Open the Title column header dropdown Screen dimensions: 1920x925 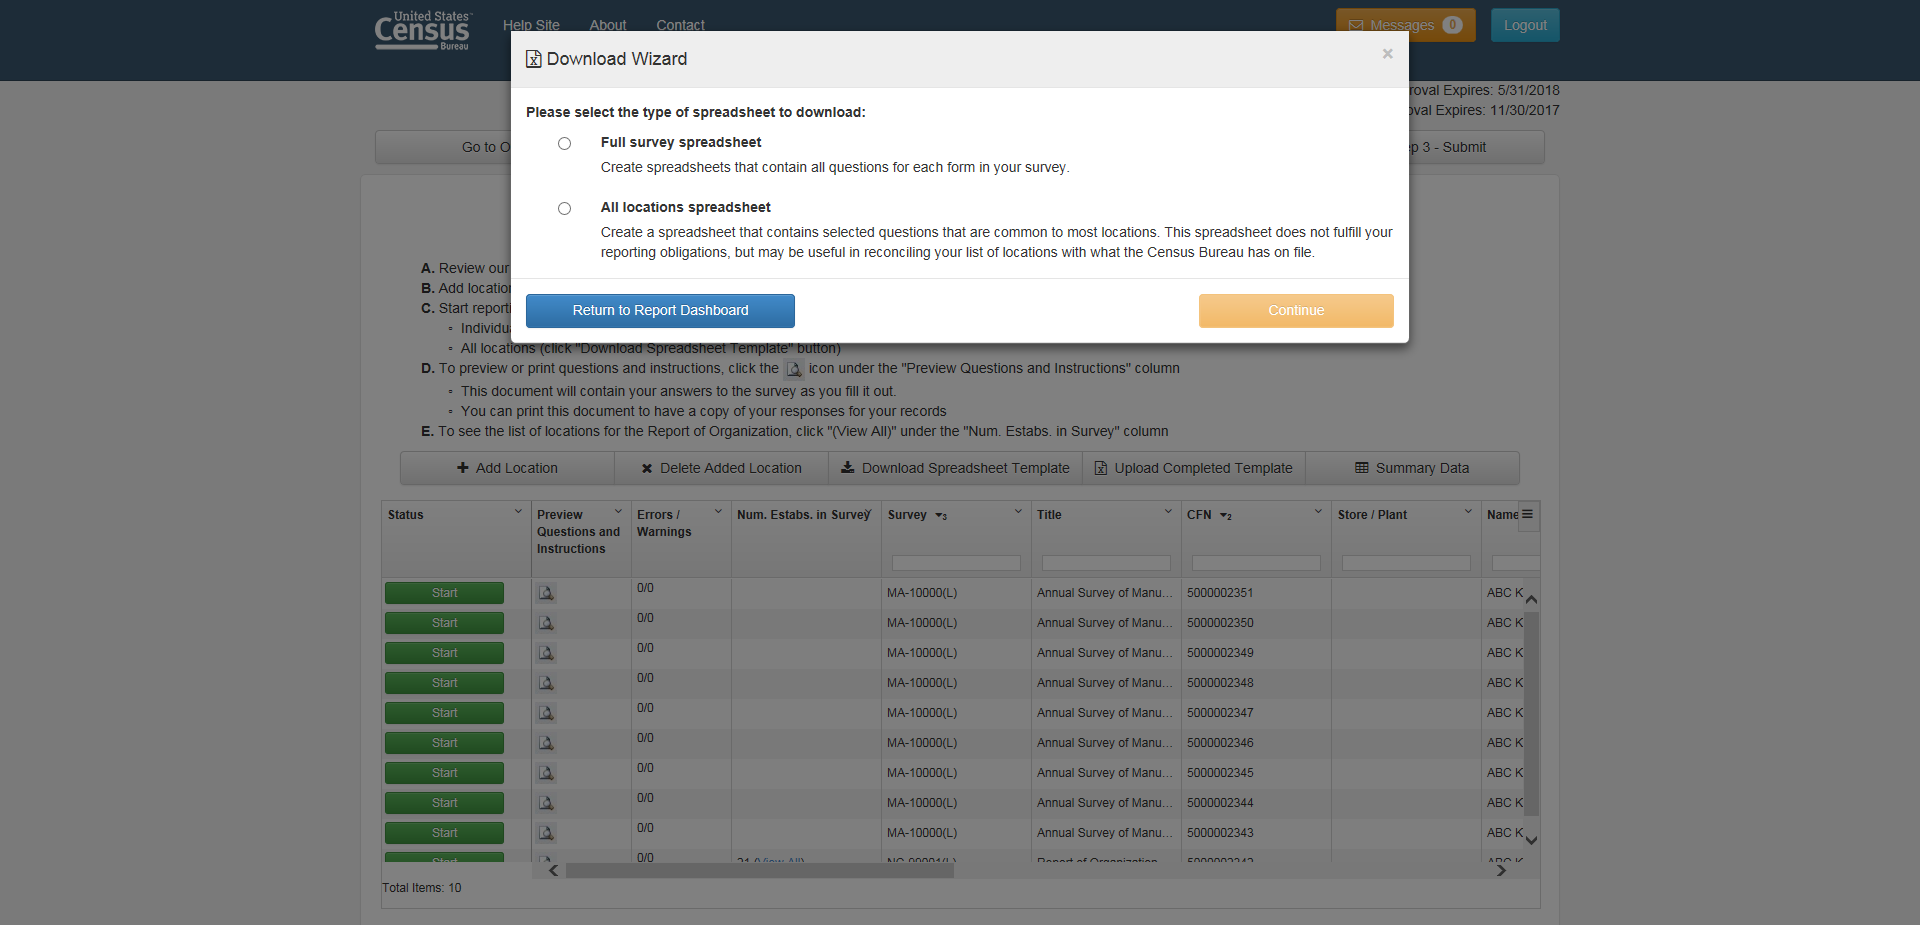coord(1168,512)
